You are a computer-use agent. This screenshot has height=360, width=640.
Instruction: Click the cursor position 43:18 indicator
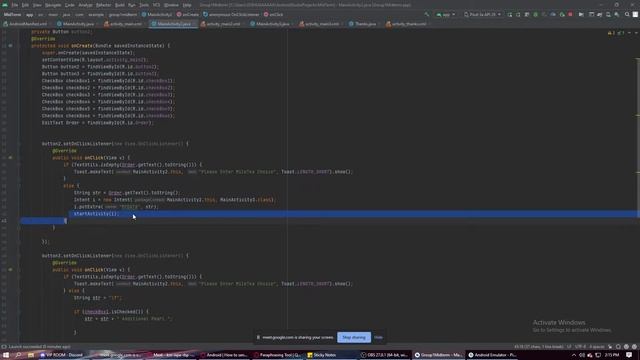(539, 347)
